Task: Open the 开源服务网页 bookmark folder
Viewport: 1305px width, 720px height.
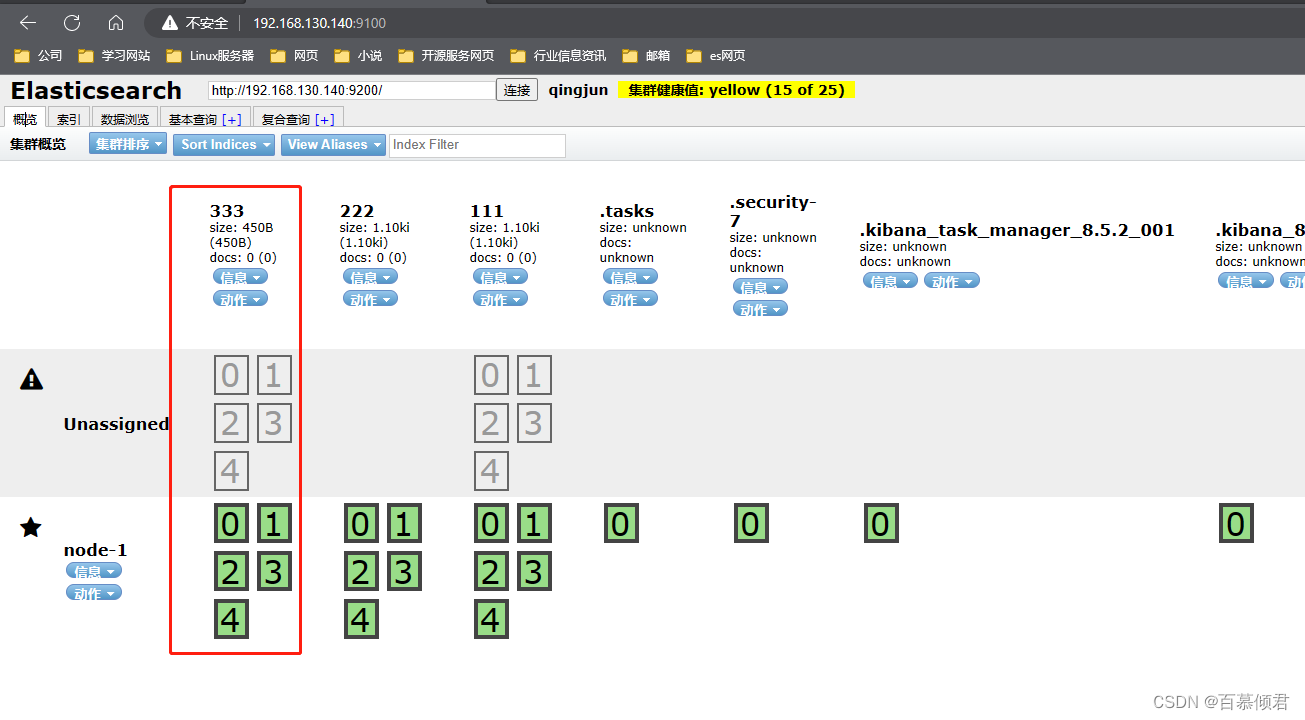Action: pyautogui.click(x=446, y=56)
